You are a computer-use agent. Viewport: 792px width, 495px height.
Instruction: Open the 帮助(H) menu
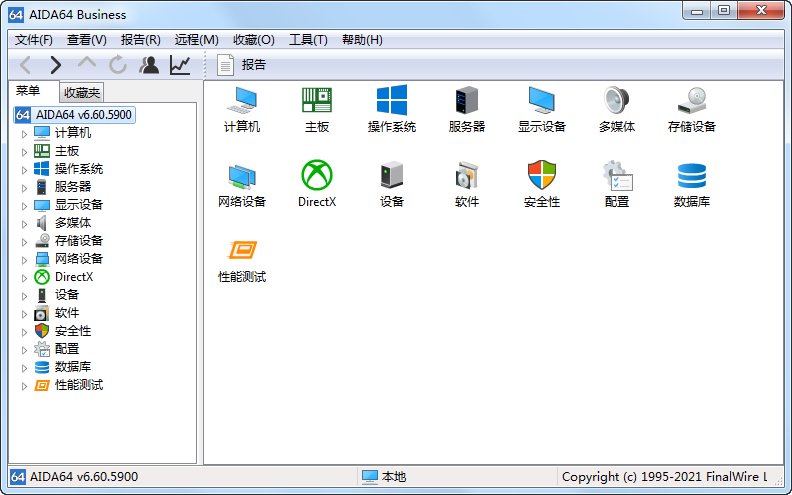(362, 40)
